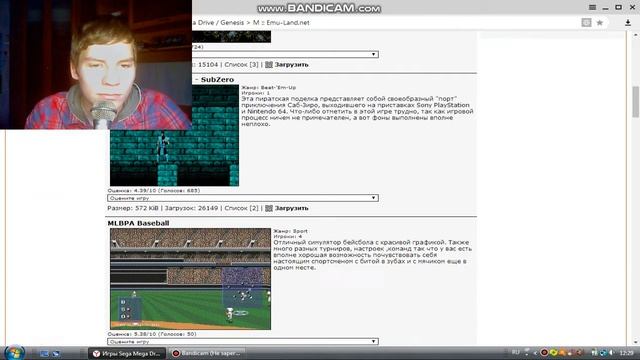Open 'Список [2]' link for SubZero
640x360 pixels.
point(241,208)
